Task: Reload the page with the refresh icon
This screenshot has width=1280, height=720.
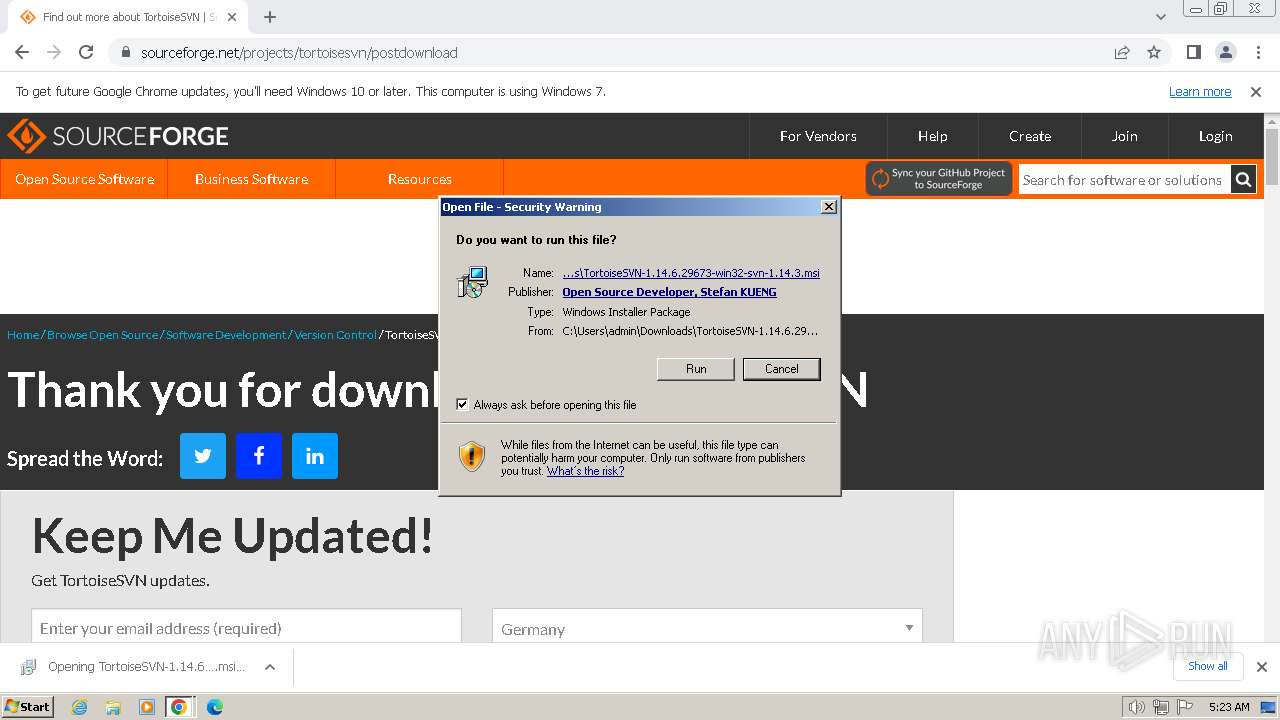Action: (x=86, y=52)
